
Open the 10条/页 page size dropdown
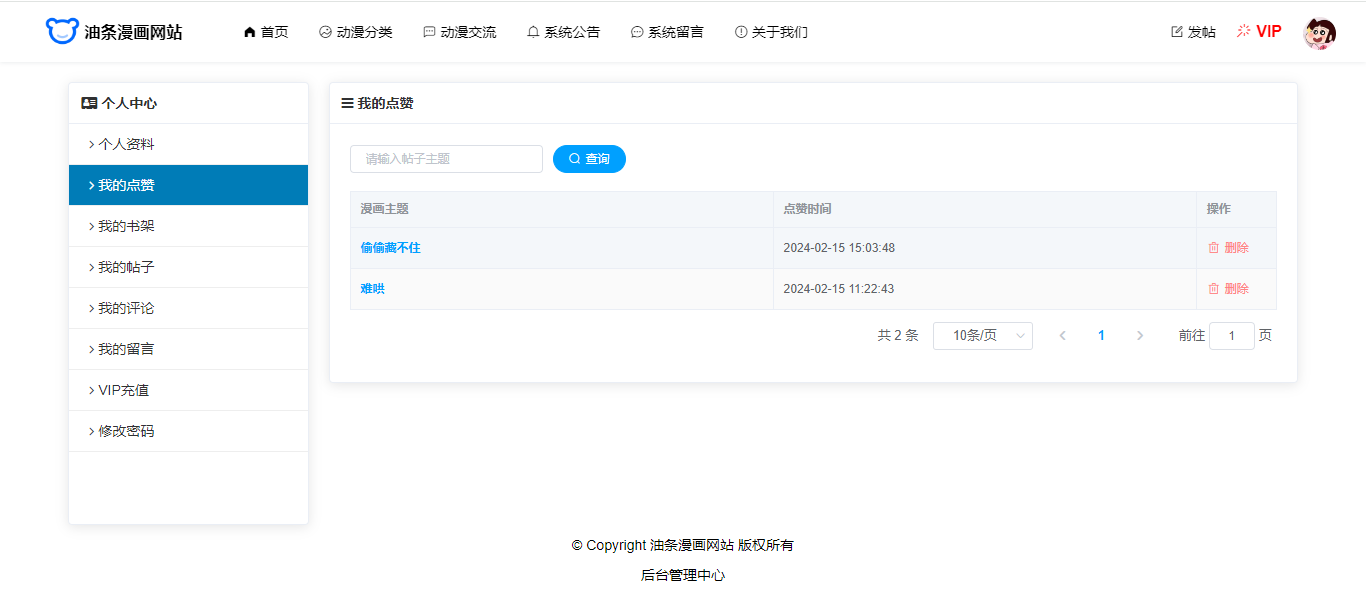(982, 336)
